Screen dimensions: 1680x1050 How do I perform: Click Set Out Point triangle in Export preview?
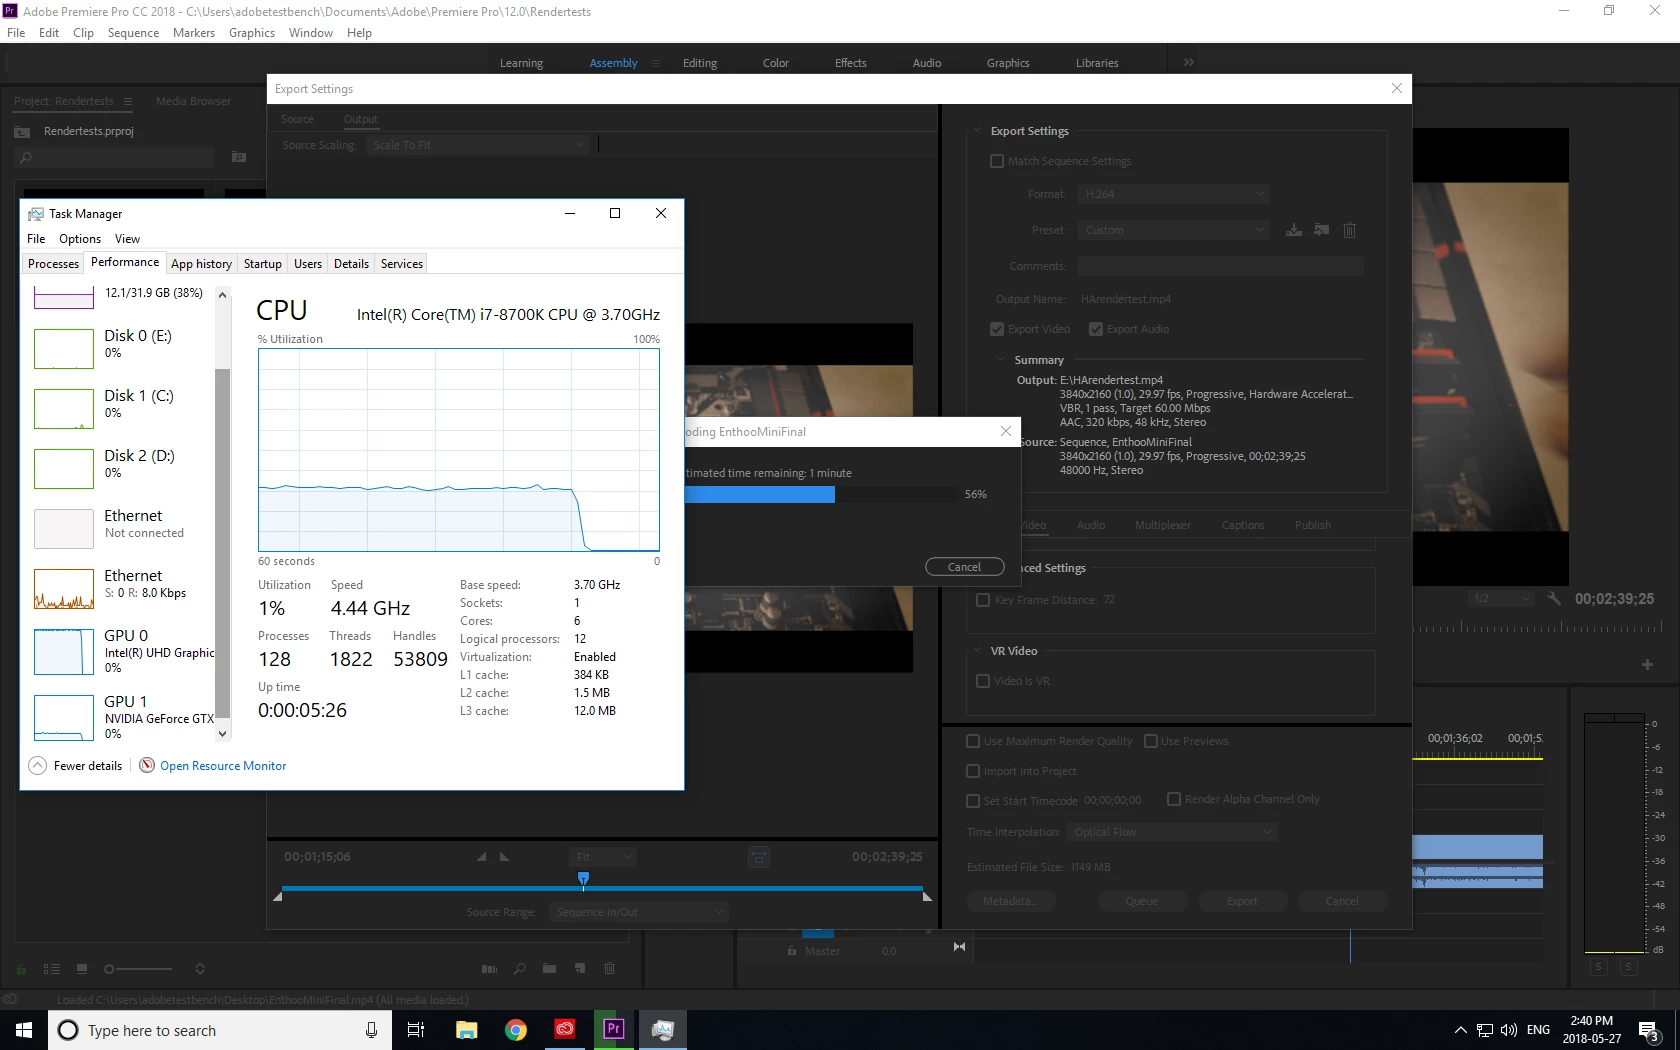coord(504,857)
